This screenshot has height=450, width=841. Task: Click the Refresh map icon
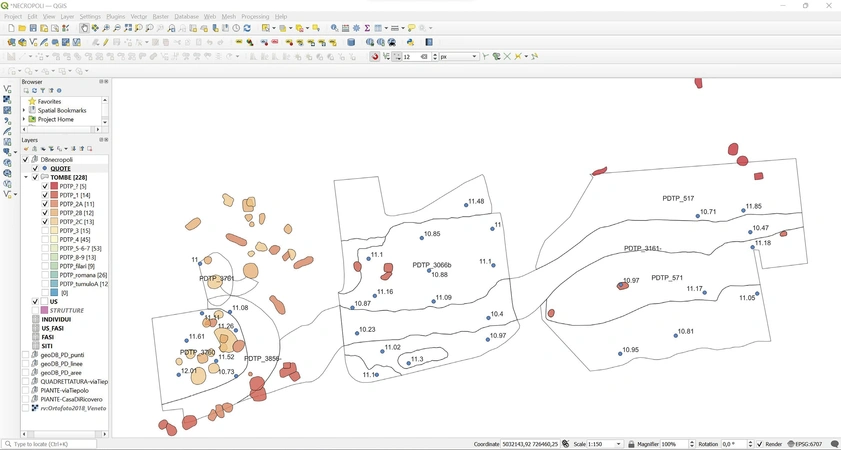pos(247,28)
